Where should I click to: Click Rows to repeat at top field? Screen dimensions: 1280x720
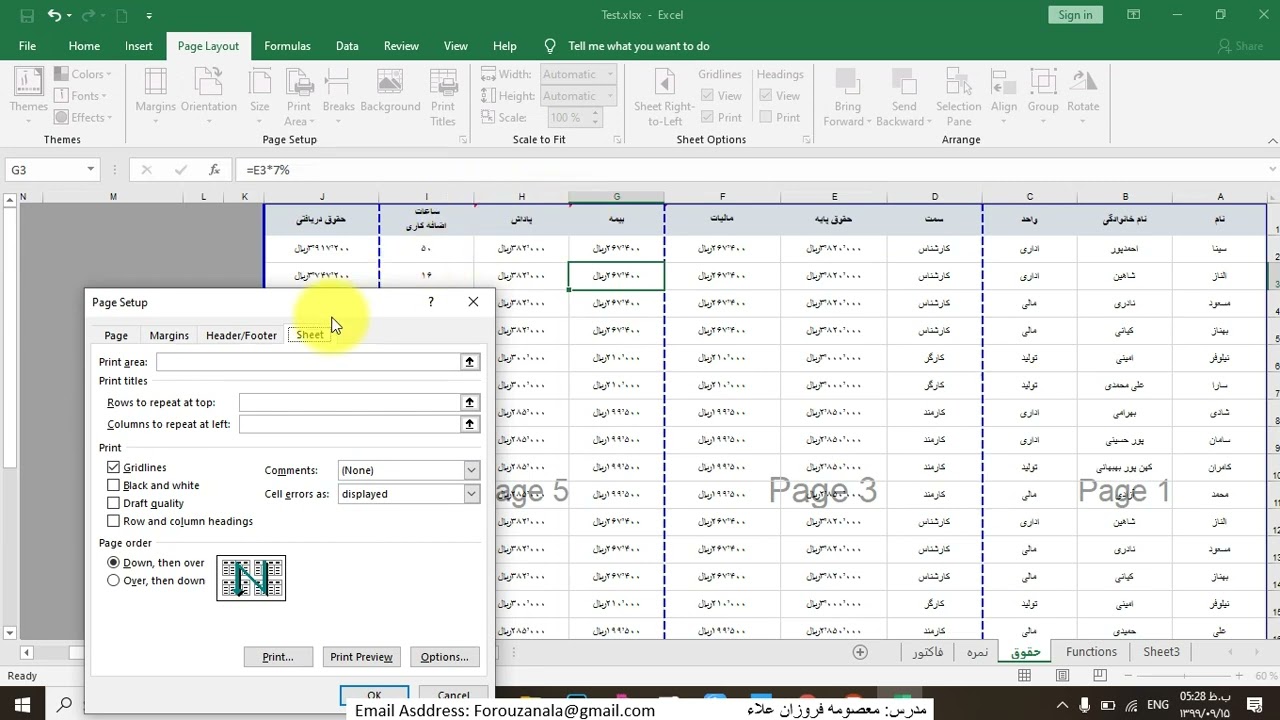click(349, 402)
